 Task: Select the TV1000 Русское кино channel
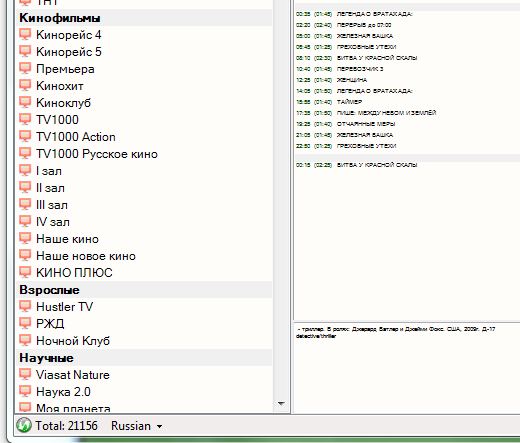coord(97,154)
